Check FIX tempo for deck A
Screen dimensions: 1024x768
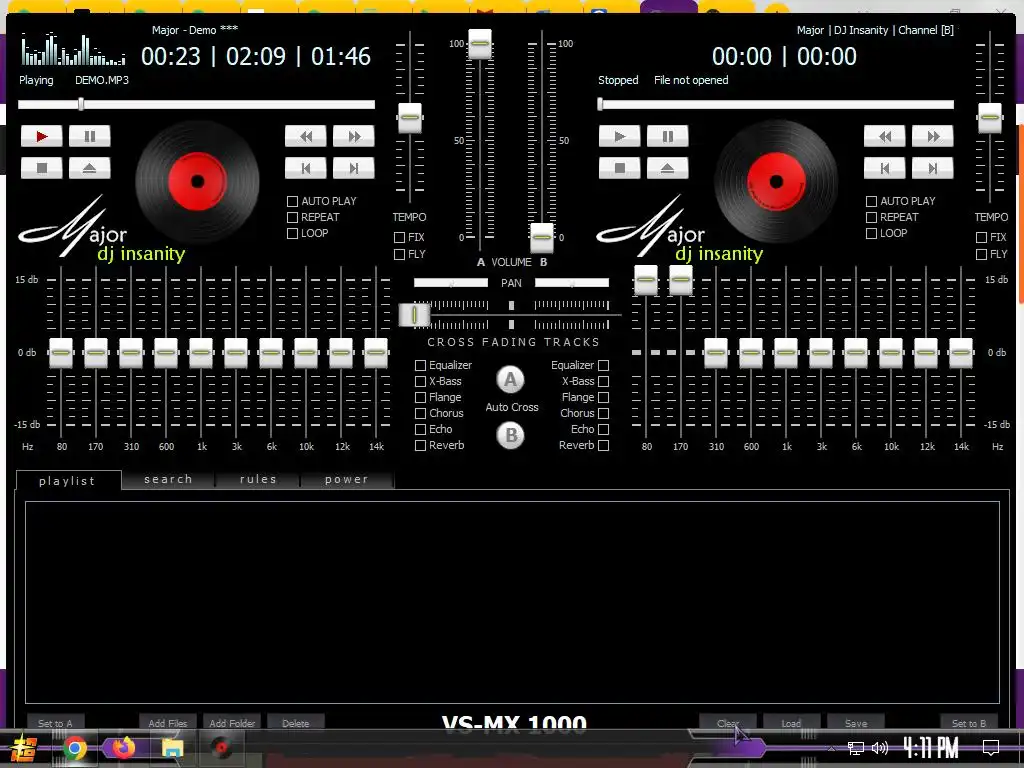click(x=400, y=237)
